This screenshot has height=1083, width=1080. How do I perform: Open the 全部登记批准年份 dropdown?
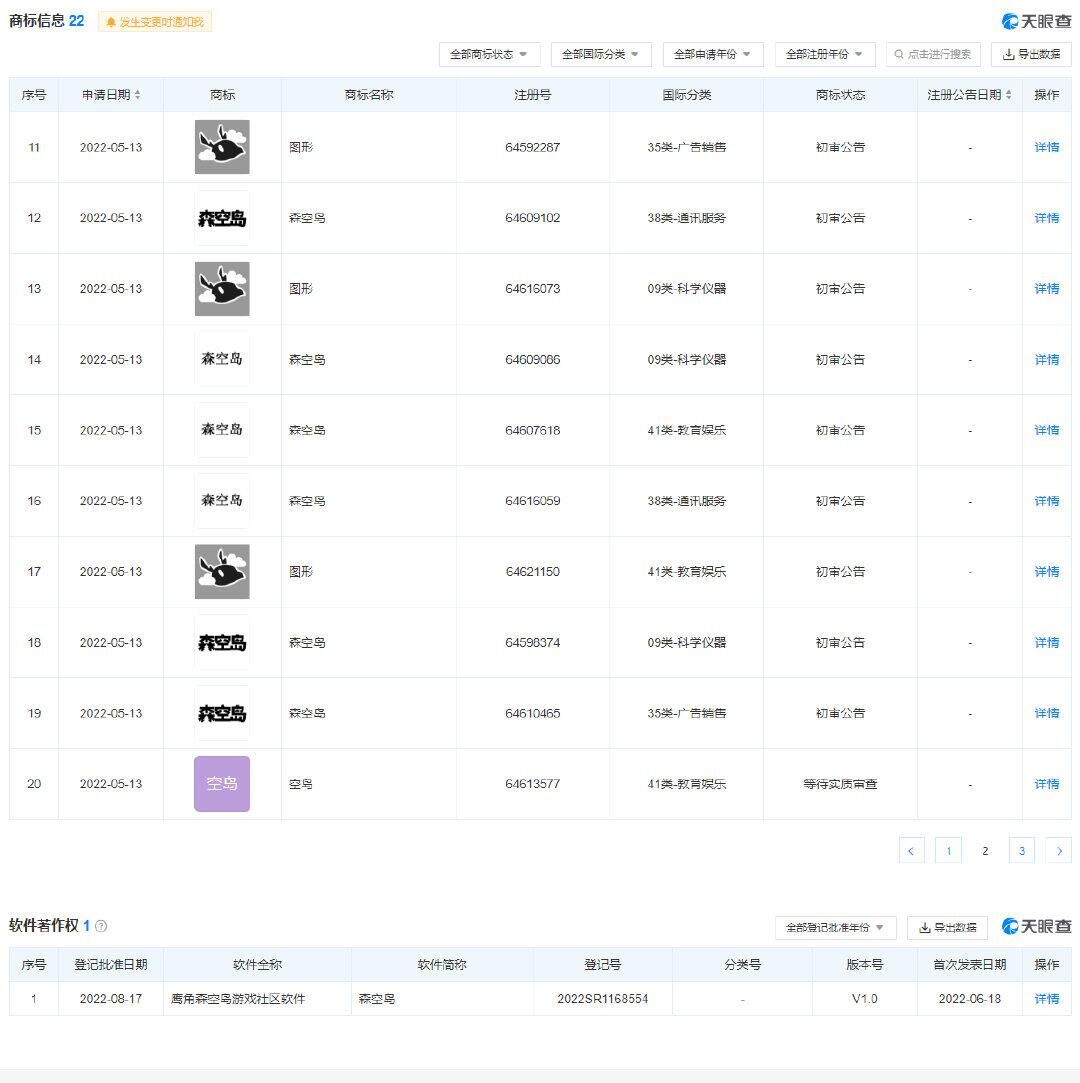835,928
